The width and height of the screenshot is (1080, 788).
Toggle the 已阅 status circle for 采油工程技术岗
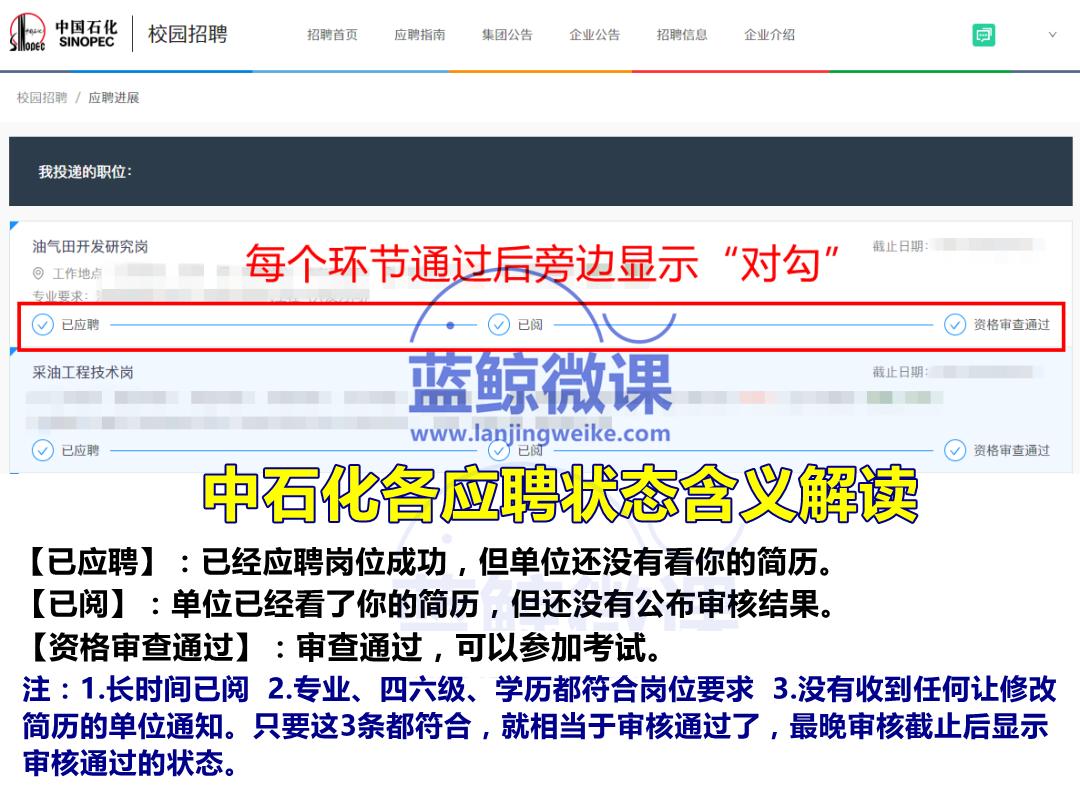(x=497, y=451)
